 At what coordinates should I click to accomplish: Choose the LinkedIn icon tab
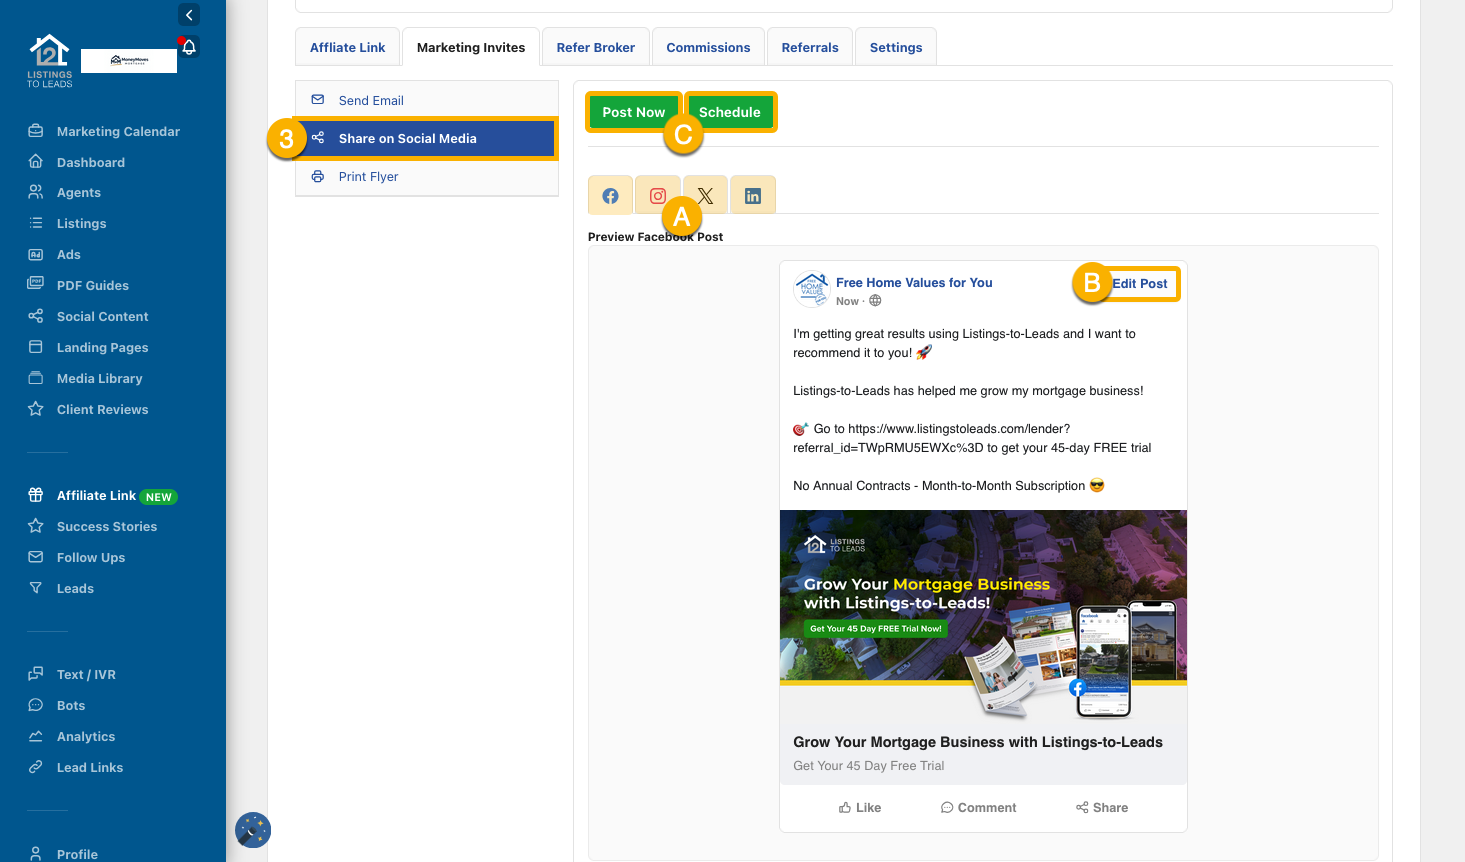pyautogui.click(x=753, y=196)
